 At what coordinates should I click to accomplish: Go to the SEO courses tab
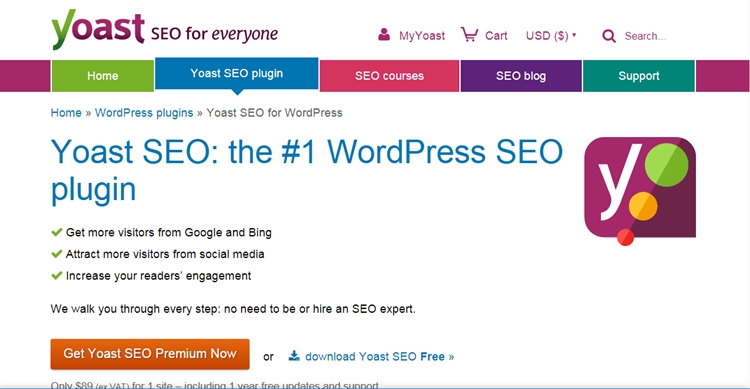click(x=389, y=76)
